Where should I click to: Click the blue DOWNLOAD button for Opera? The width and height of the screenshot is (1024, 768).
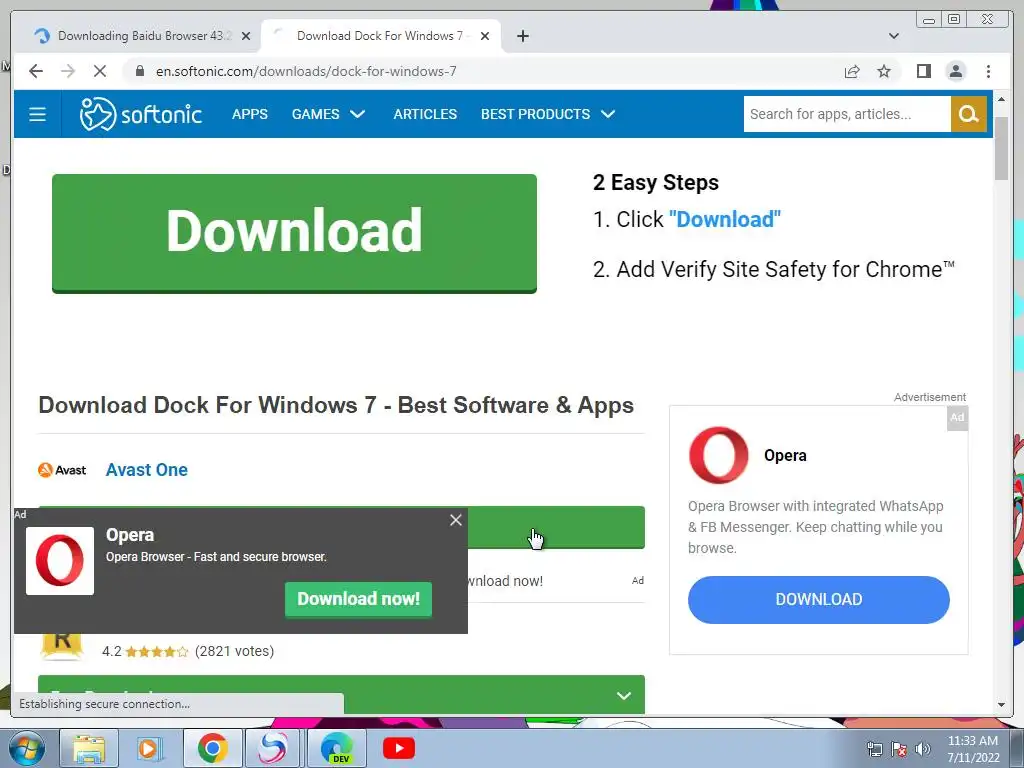[x=818, y=600]
